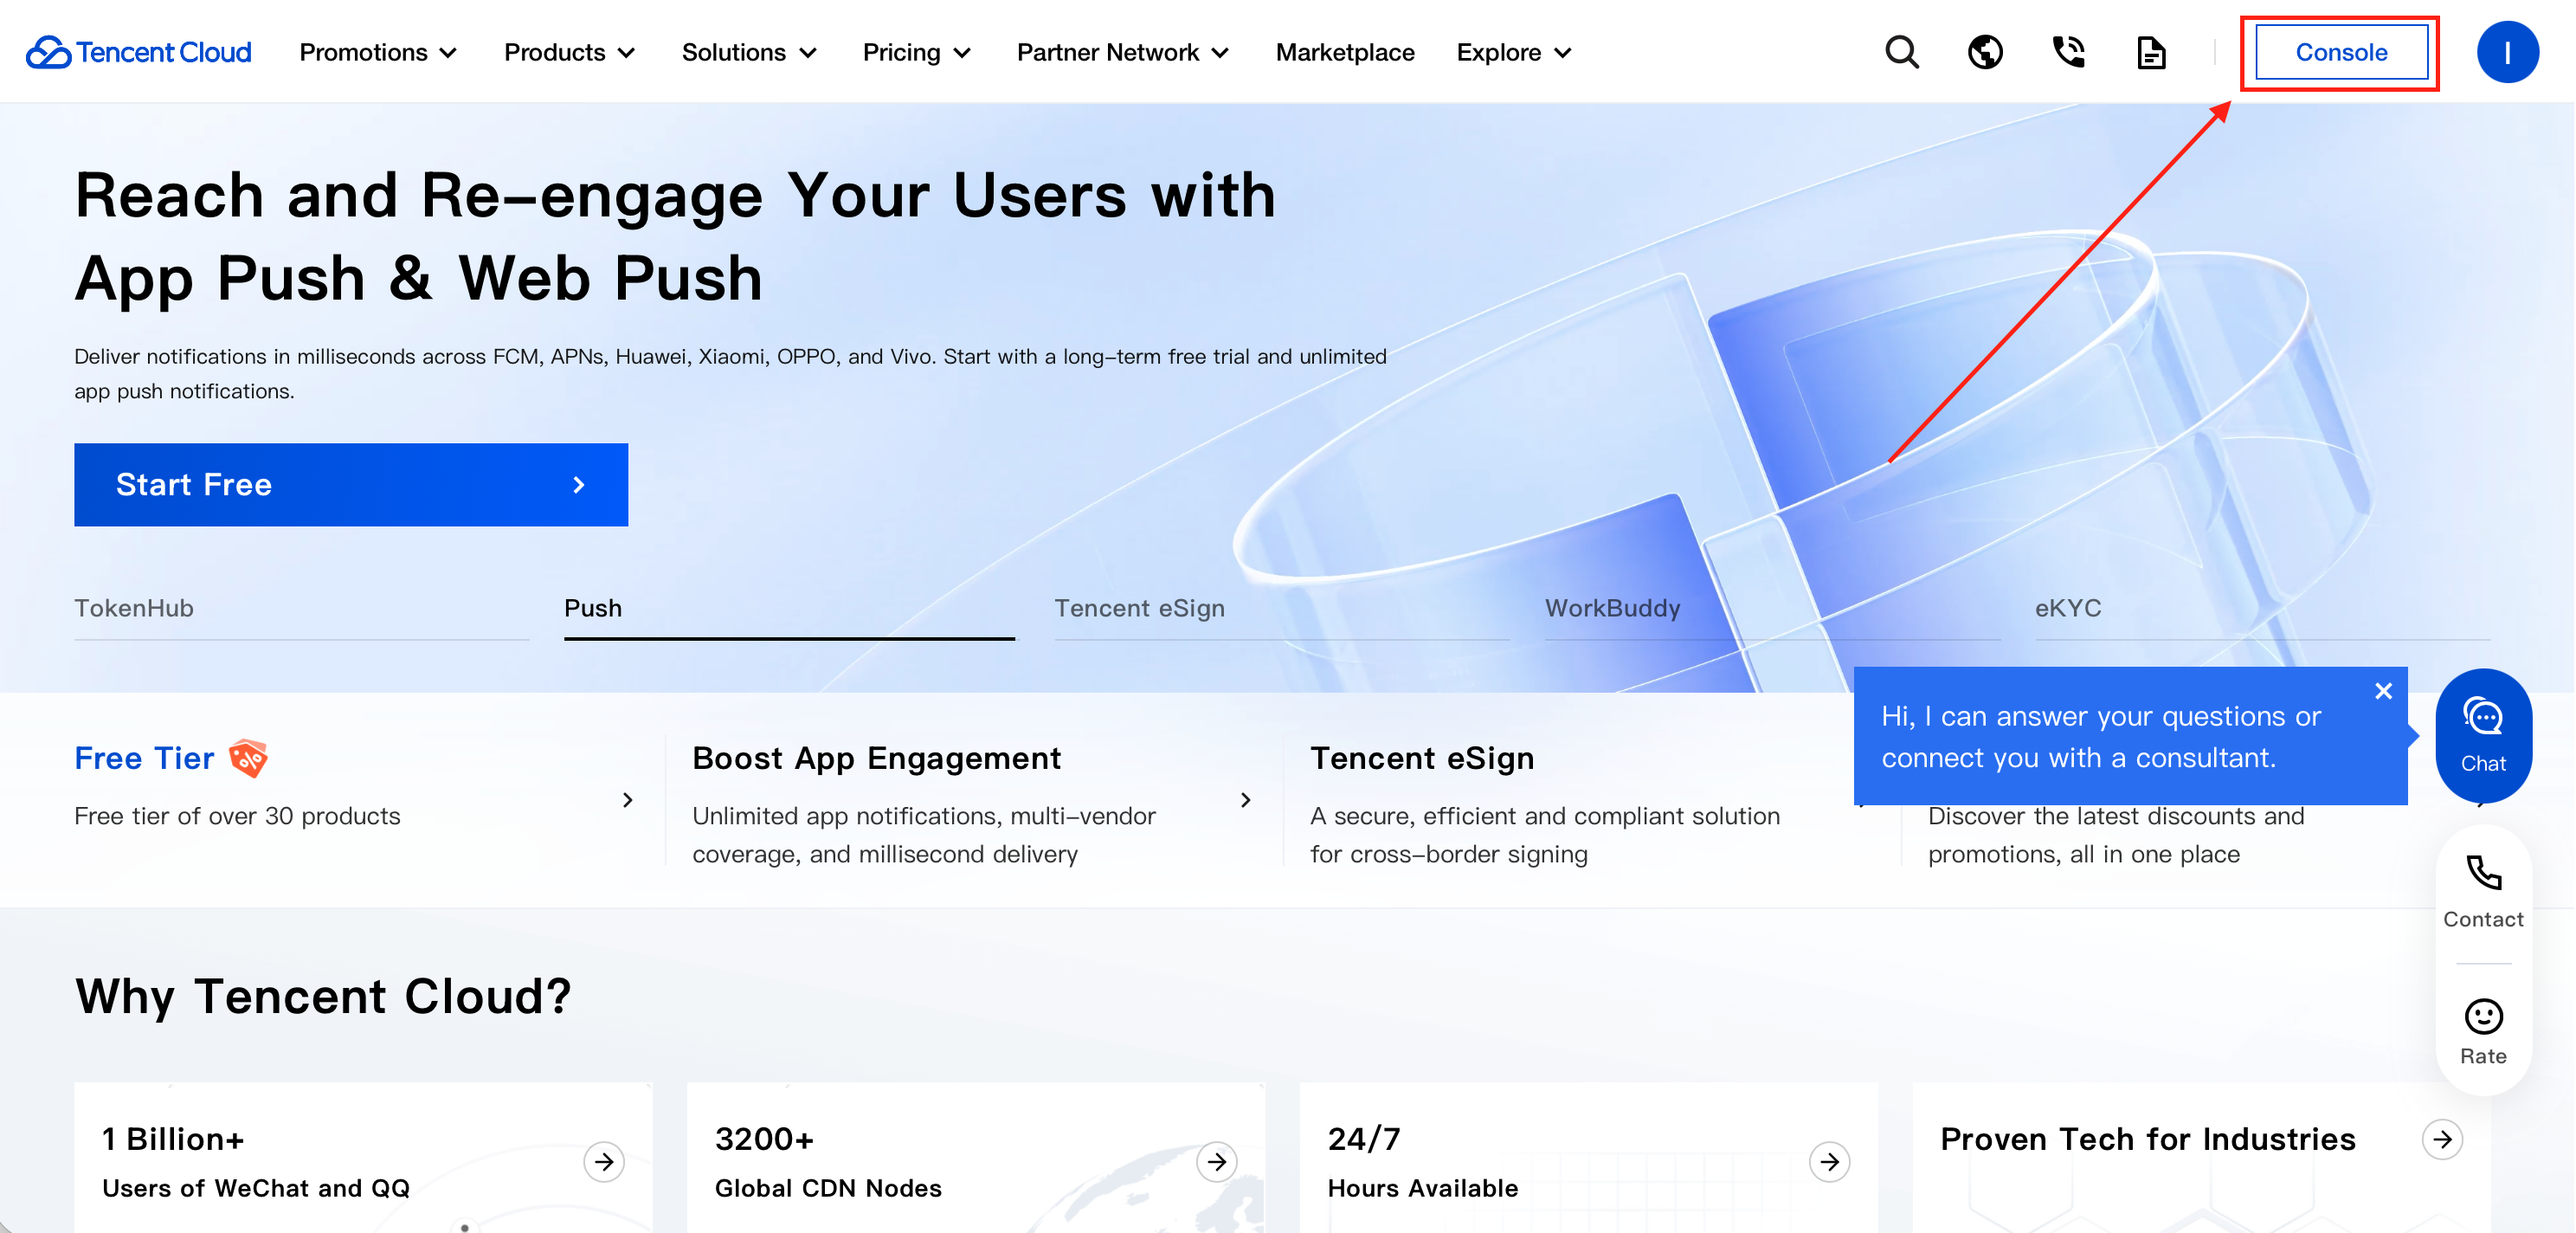
Task: Click chevron beside Boost App Engagement
Action: point(1245,800)
